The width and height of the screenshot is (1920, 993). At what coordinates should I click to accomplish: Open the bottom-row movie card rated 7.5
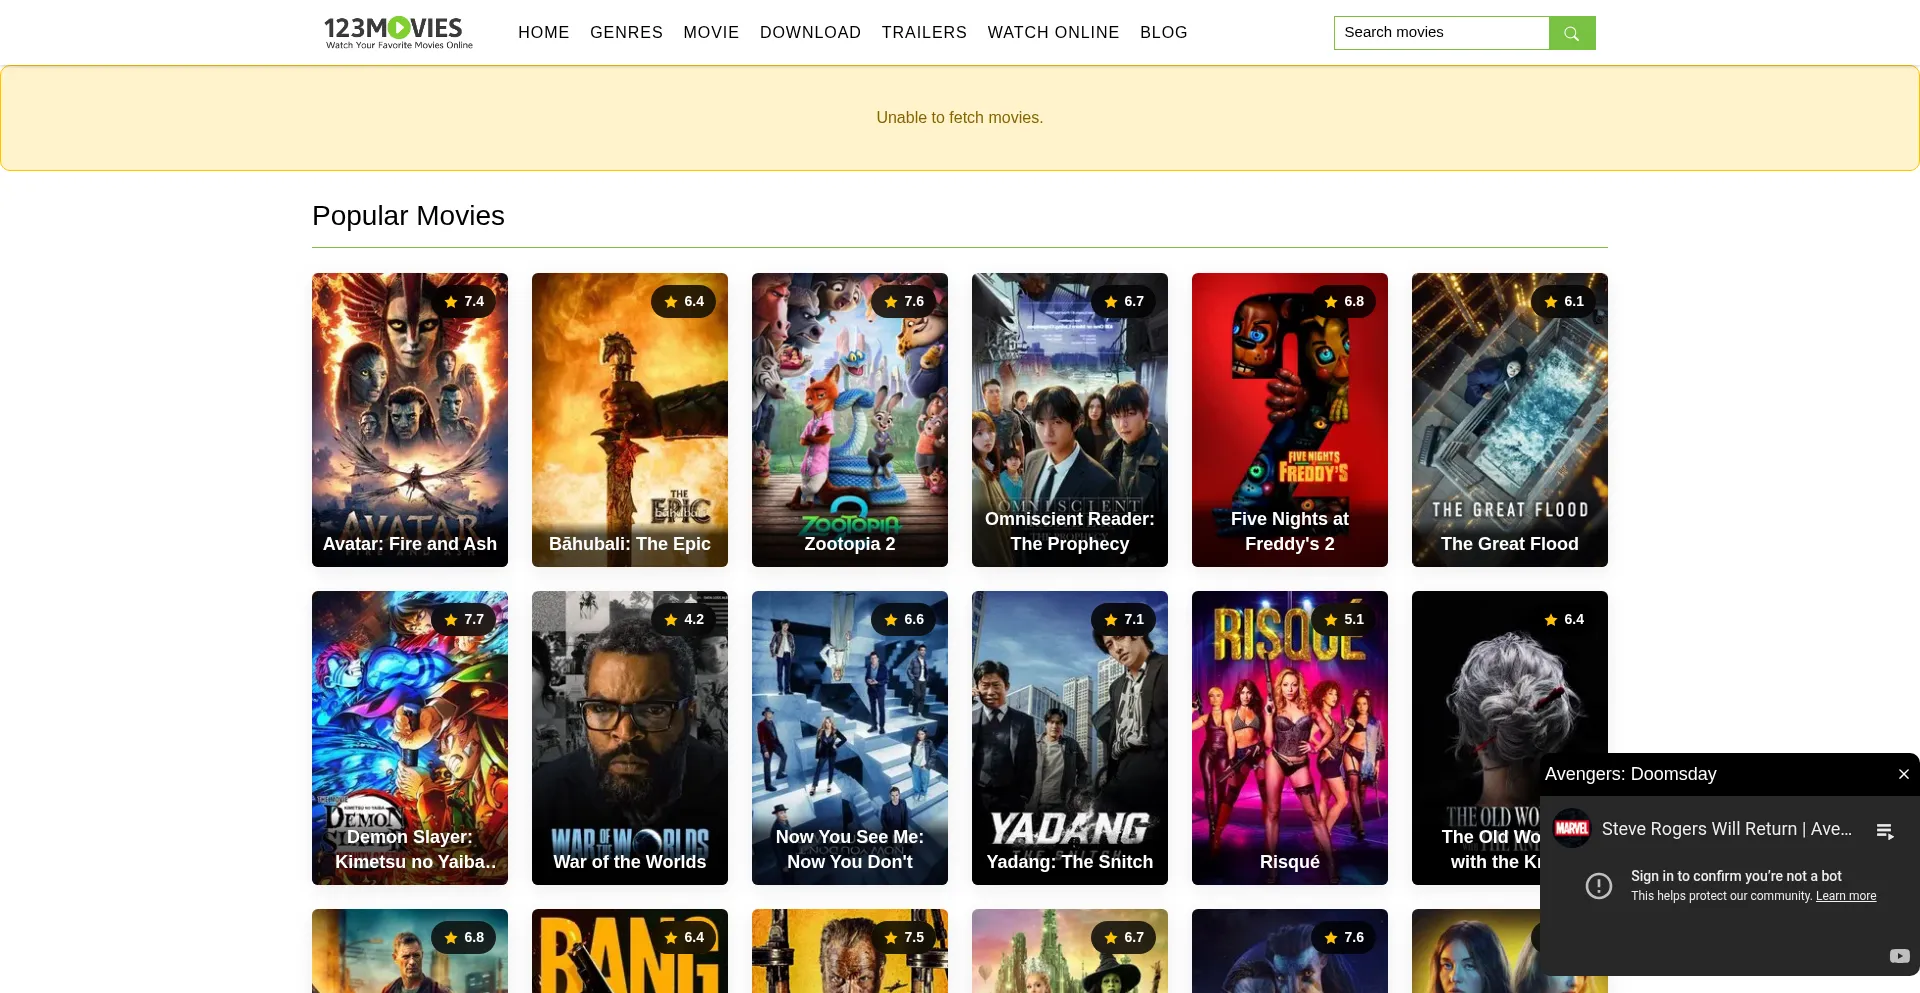coord(850,951)
